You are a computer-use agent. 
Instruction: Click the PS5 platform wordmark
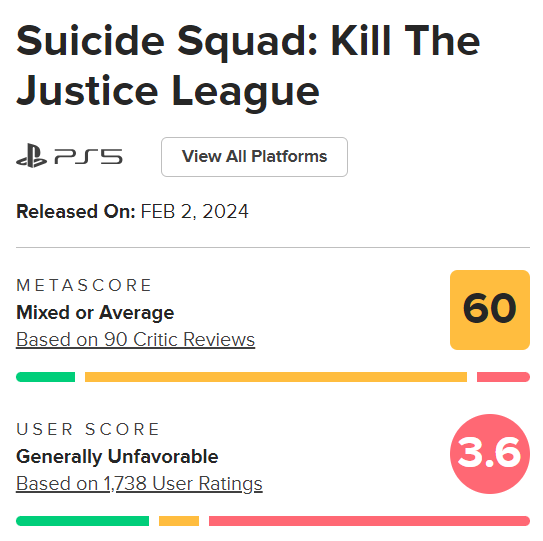[x=88, y=156]
